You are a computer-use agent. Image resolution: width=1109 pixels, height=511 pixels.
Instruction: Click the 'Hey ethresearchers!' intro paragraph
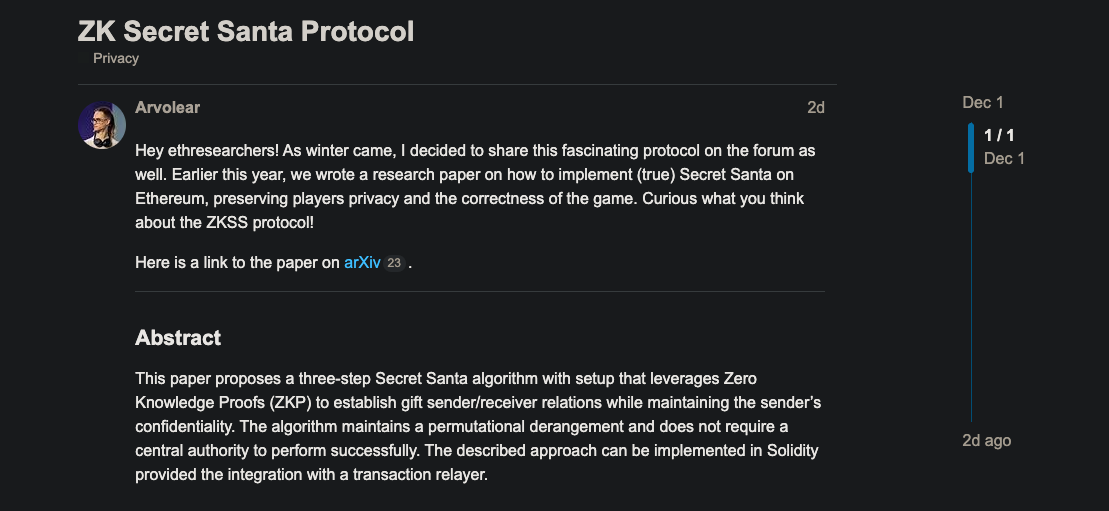coord(475,186)
